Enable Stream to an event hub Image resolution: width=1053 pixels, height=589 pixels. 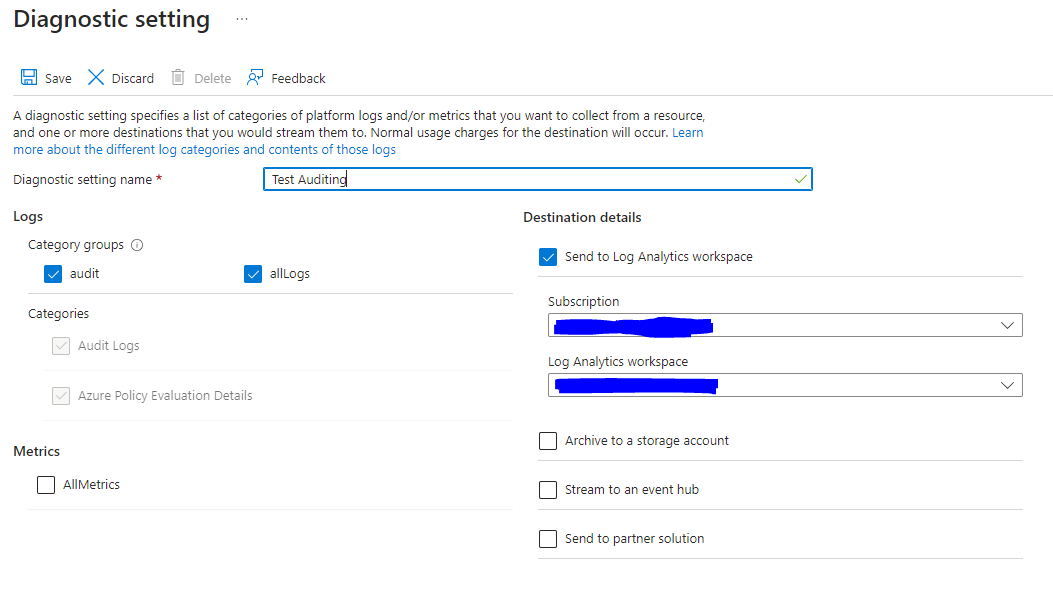(x=548, y=490)
